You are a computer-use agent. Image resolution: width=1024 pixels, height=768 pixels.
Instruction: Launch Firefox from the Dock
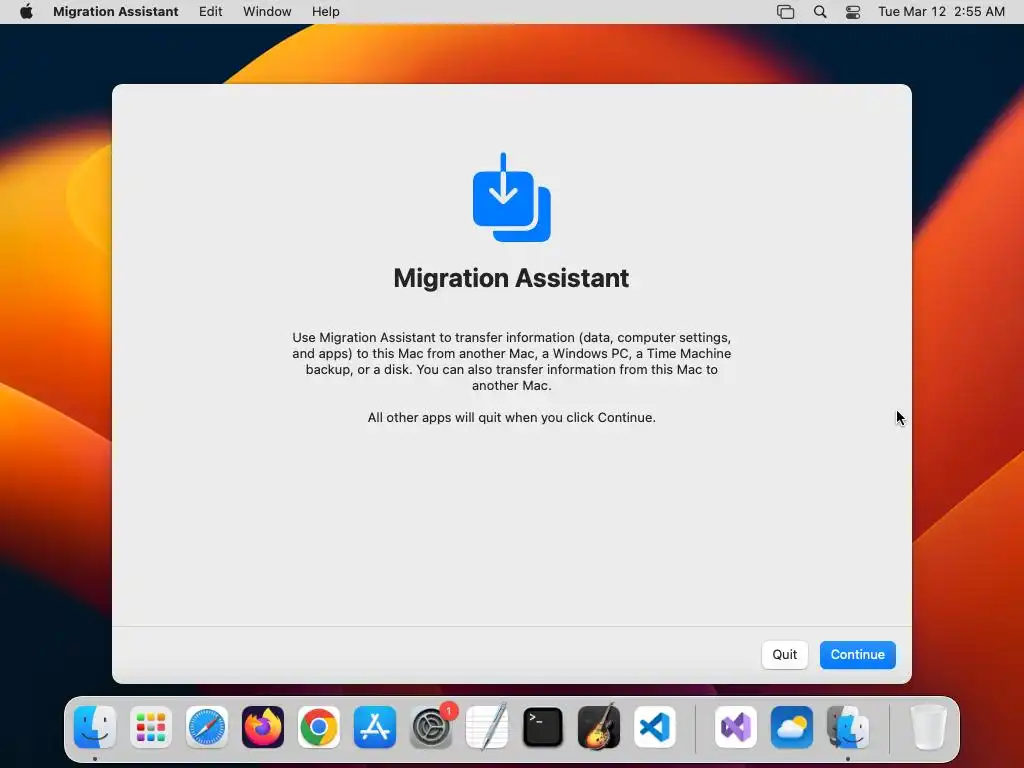click(x=263, y=727)
